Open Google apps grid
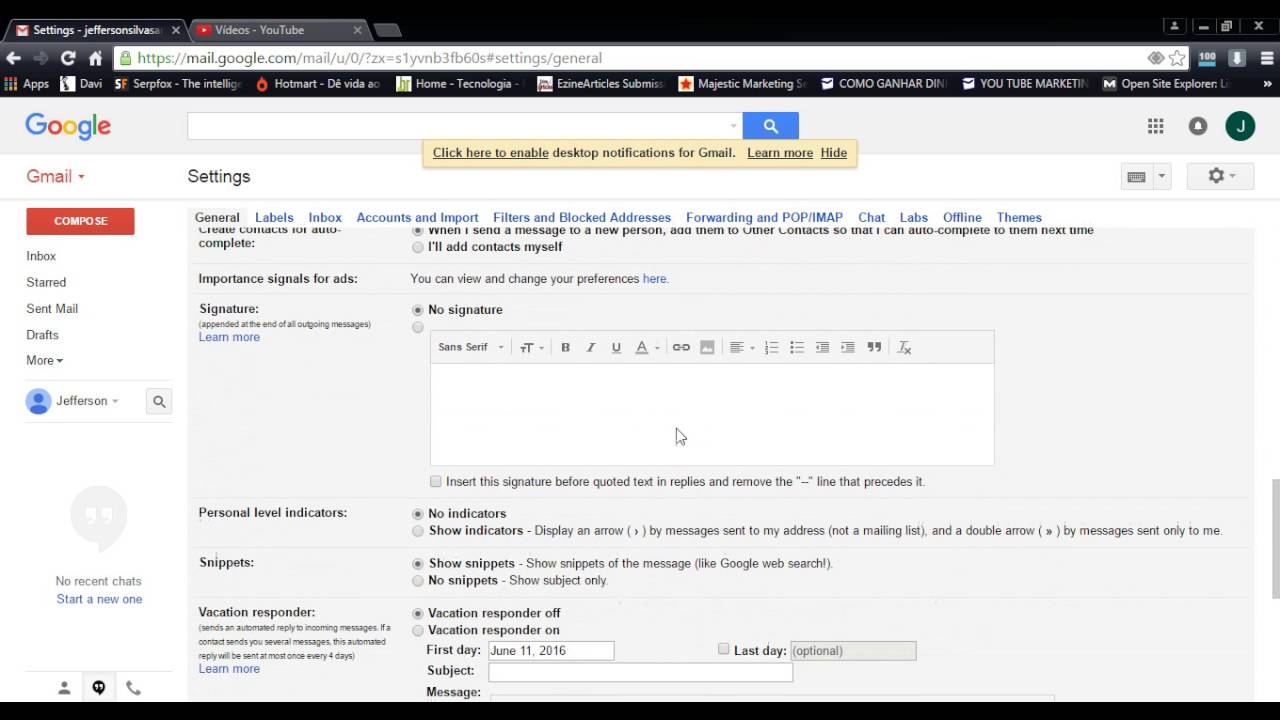1280x720 pixels. (1155, 126)
